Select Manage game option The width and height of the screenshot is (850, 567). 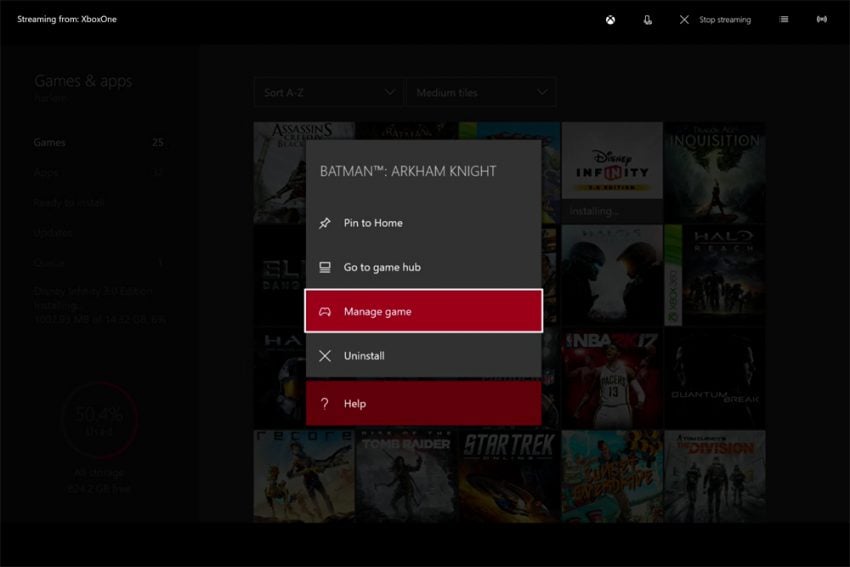pyautogui.click(x=423, y=311)
